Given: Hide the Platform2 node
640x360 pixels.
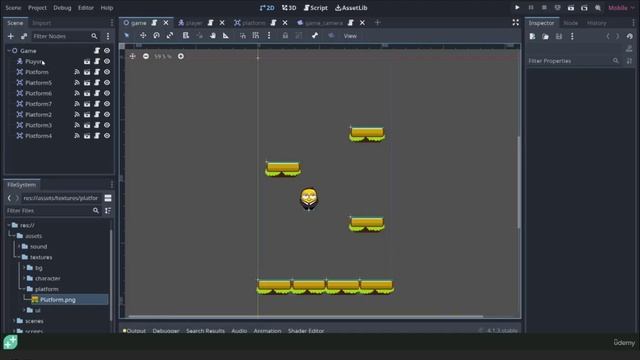Looking at the screenshot, I should tap(107, 115).
